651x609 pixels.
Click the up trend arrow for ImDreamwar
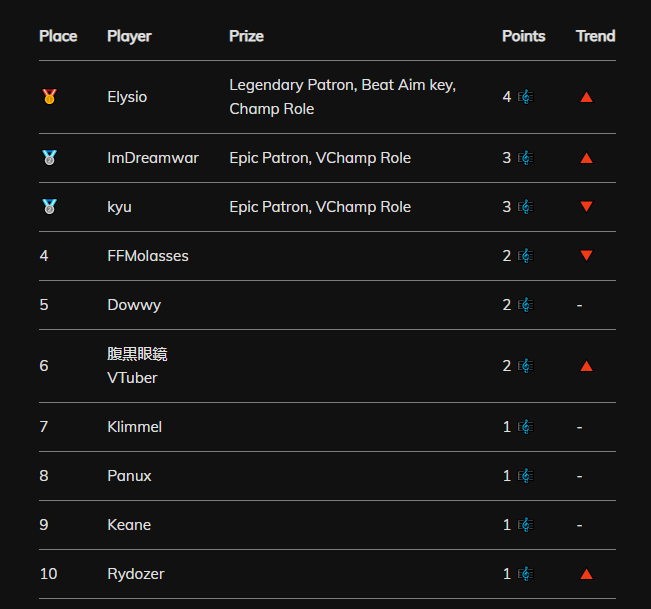coord(586,158)
